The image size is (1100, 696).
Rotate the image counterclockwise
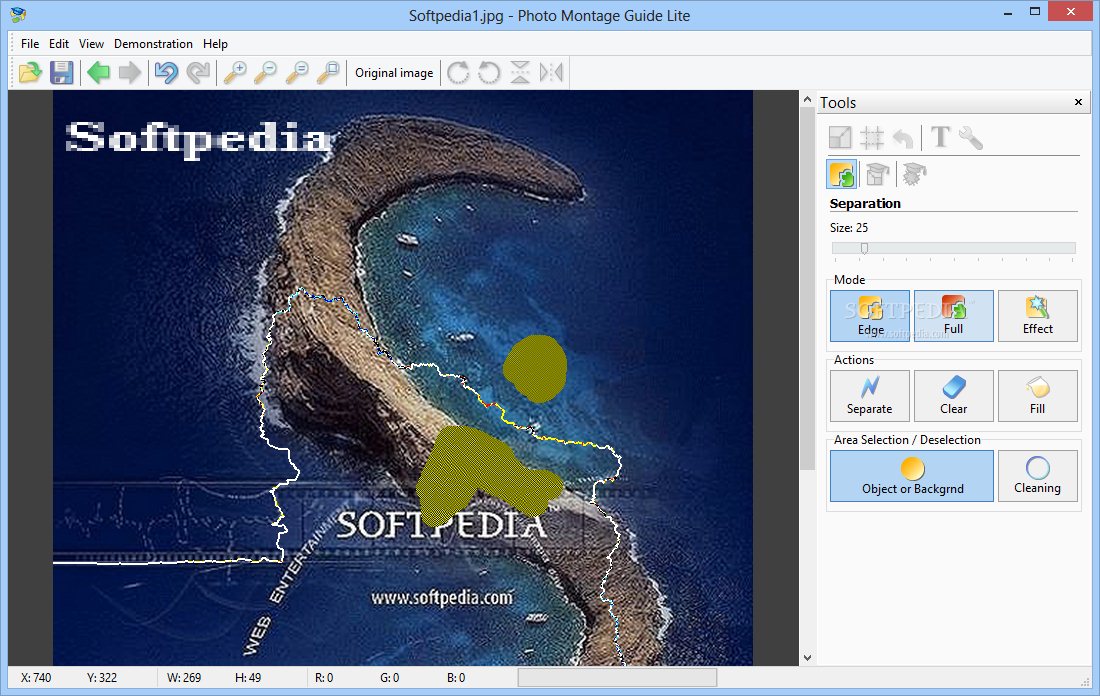pyautogui.click(x=489, y=72)
